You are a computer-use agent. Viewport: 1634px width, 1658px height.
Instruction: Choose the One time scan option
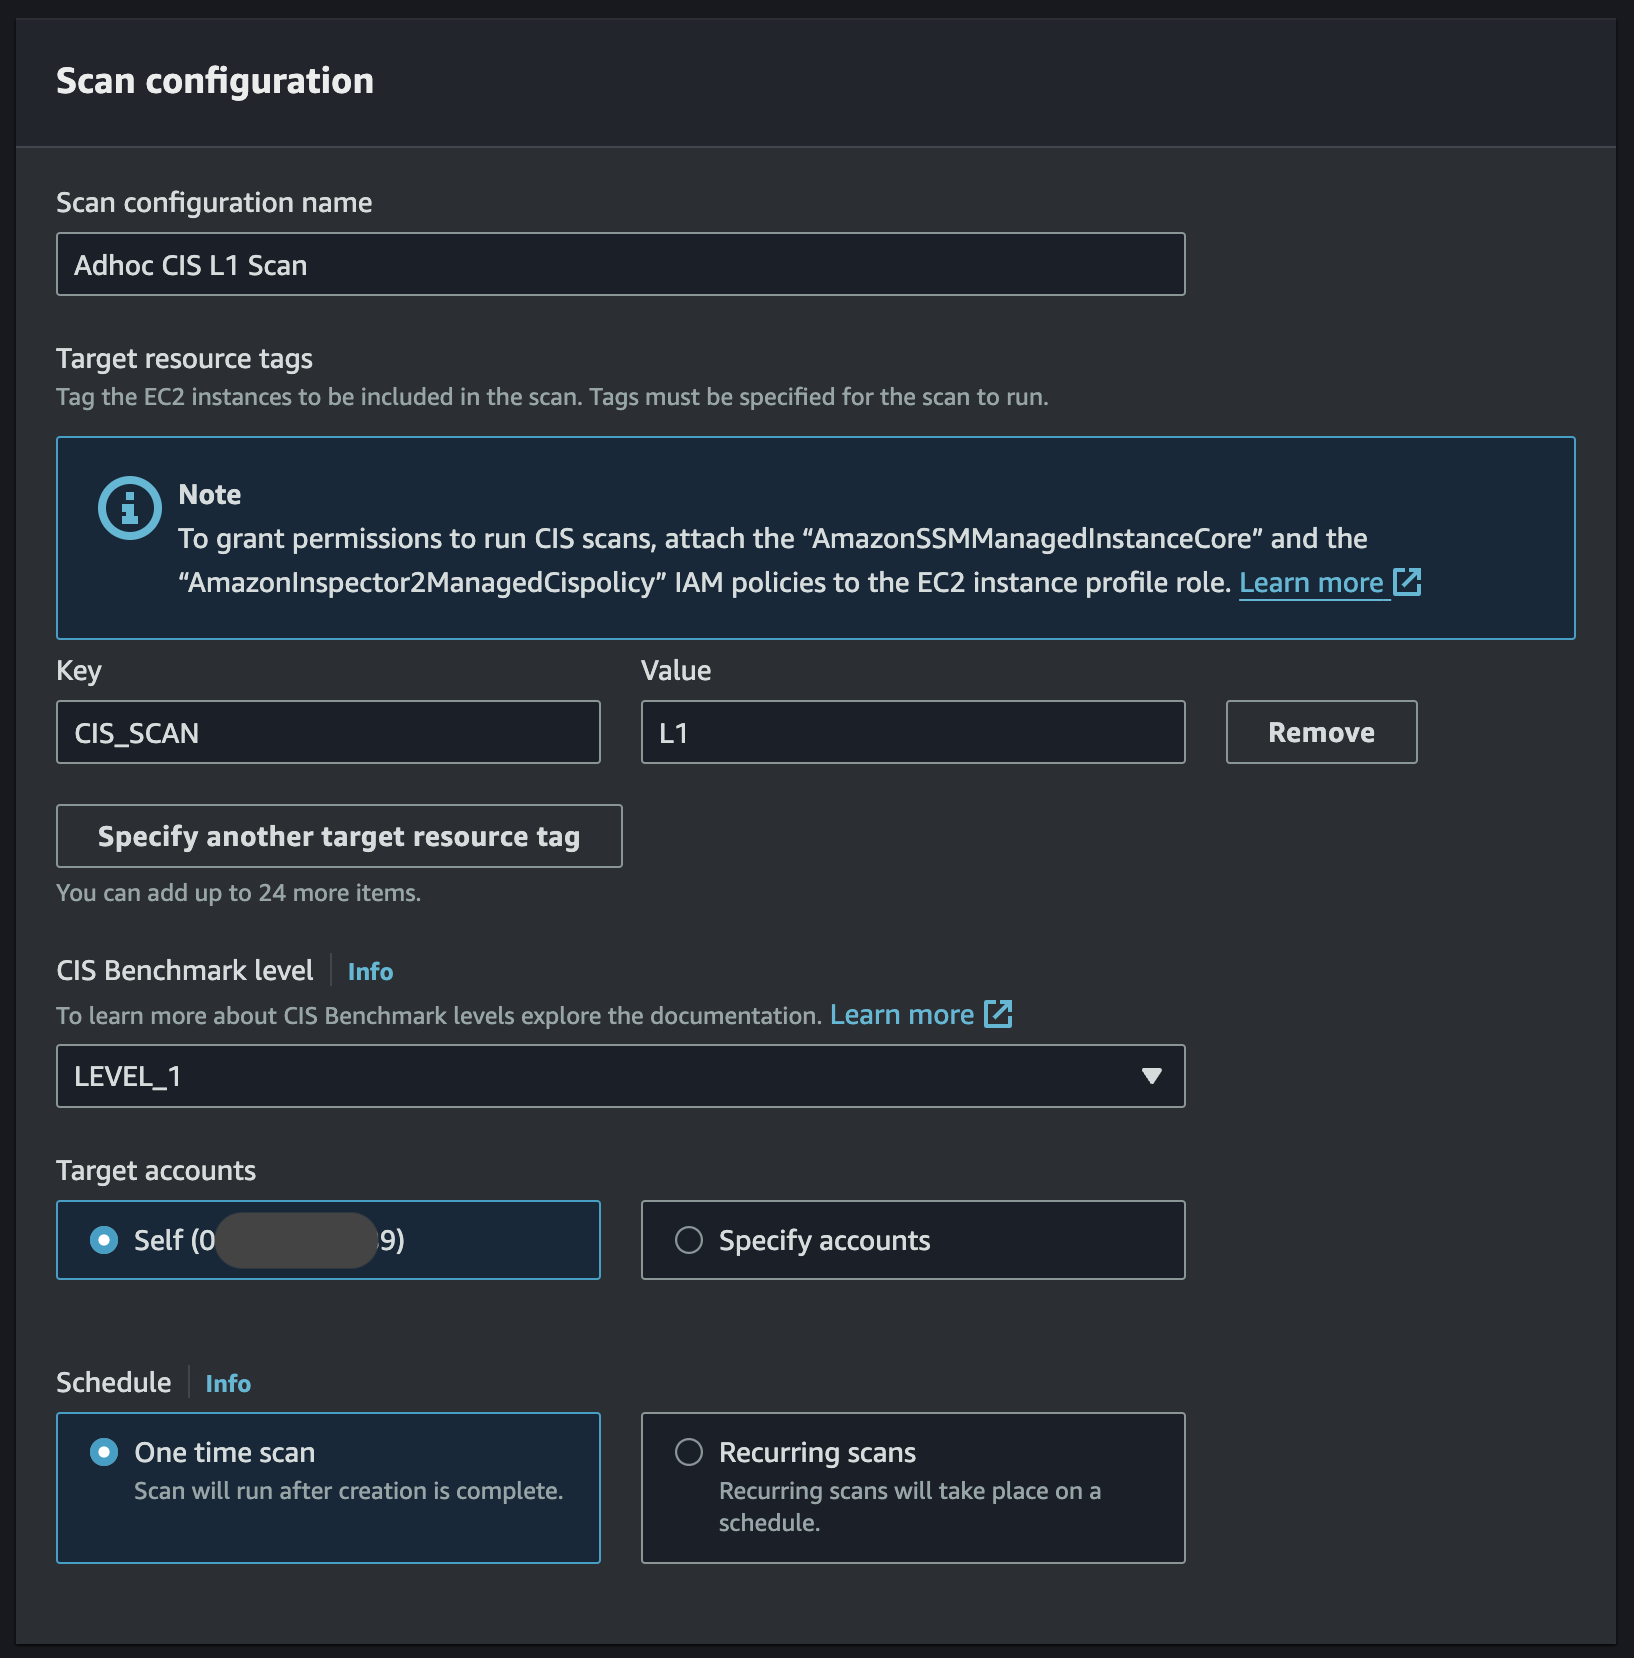(105, 1452)
